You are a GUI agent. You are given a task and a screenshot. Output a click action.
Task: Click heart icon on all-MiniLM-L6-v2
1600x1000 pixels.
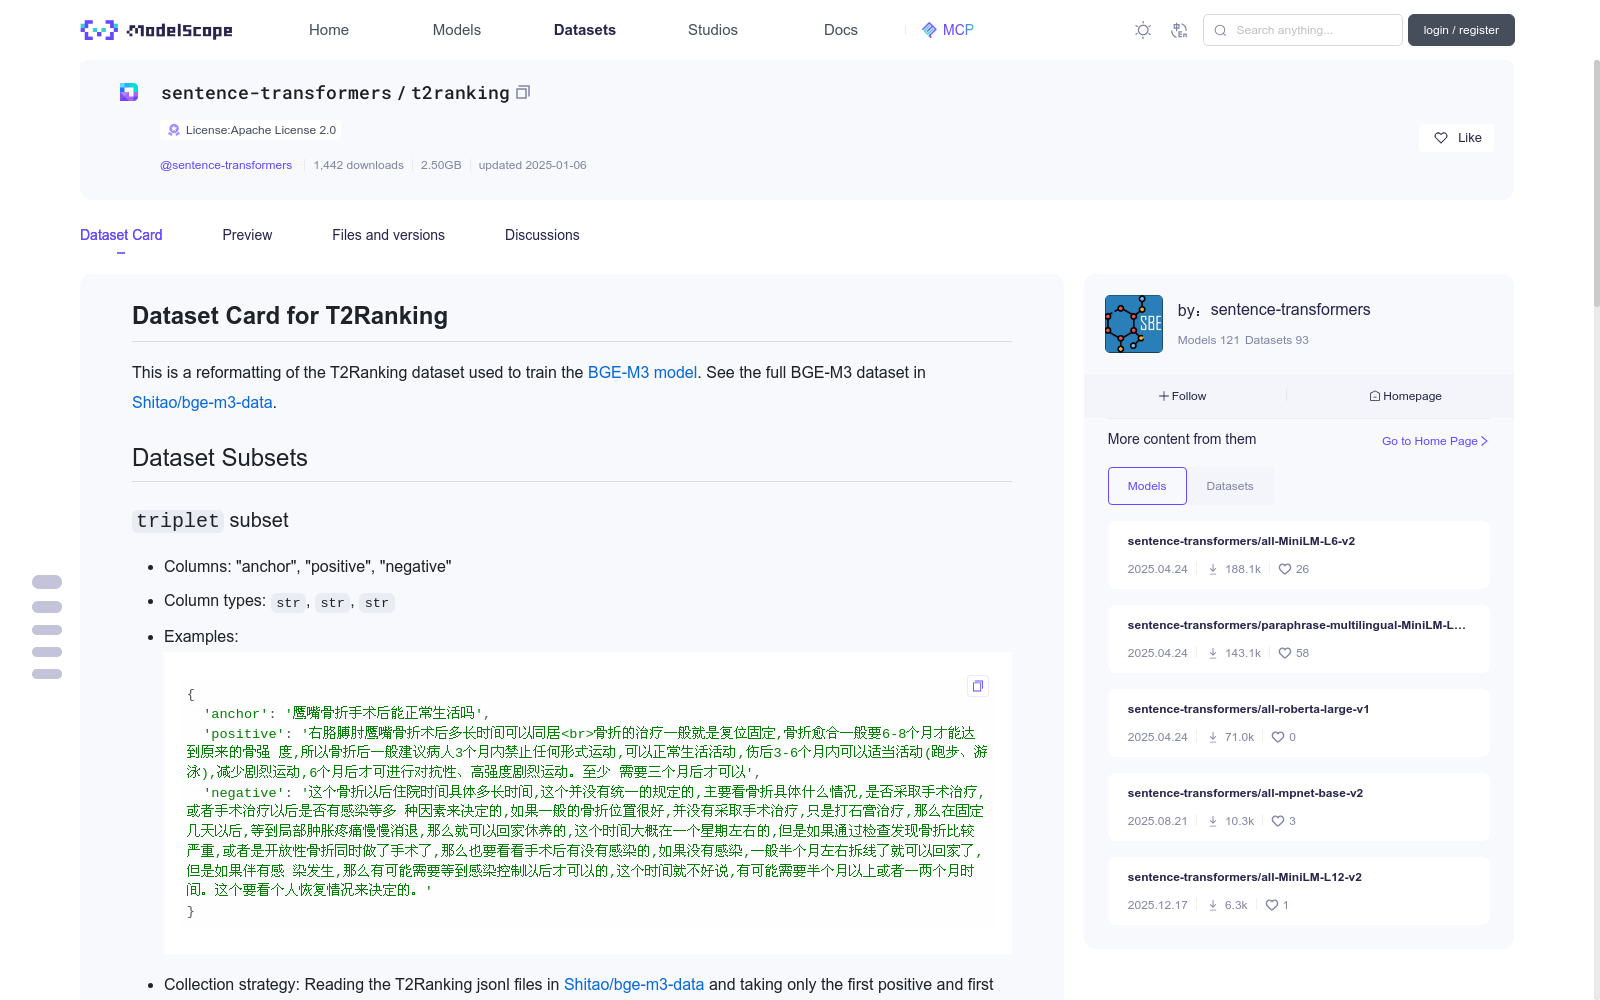pyautogui.click(x=1285, y=569)
